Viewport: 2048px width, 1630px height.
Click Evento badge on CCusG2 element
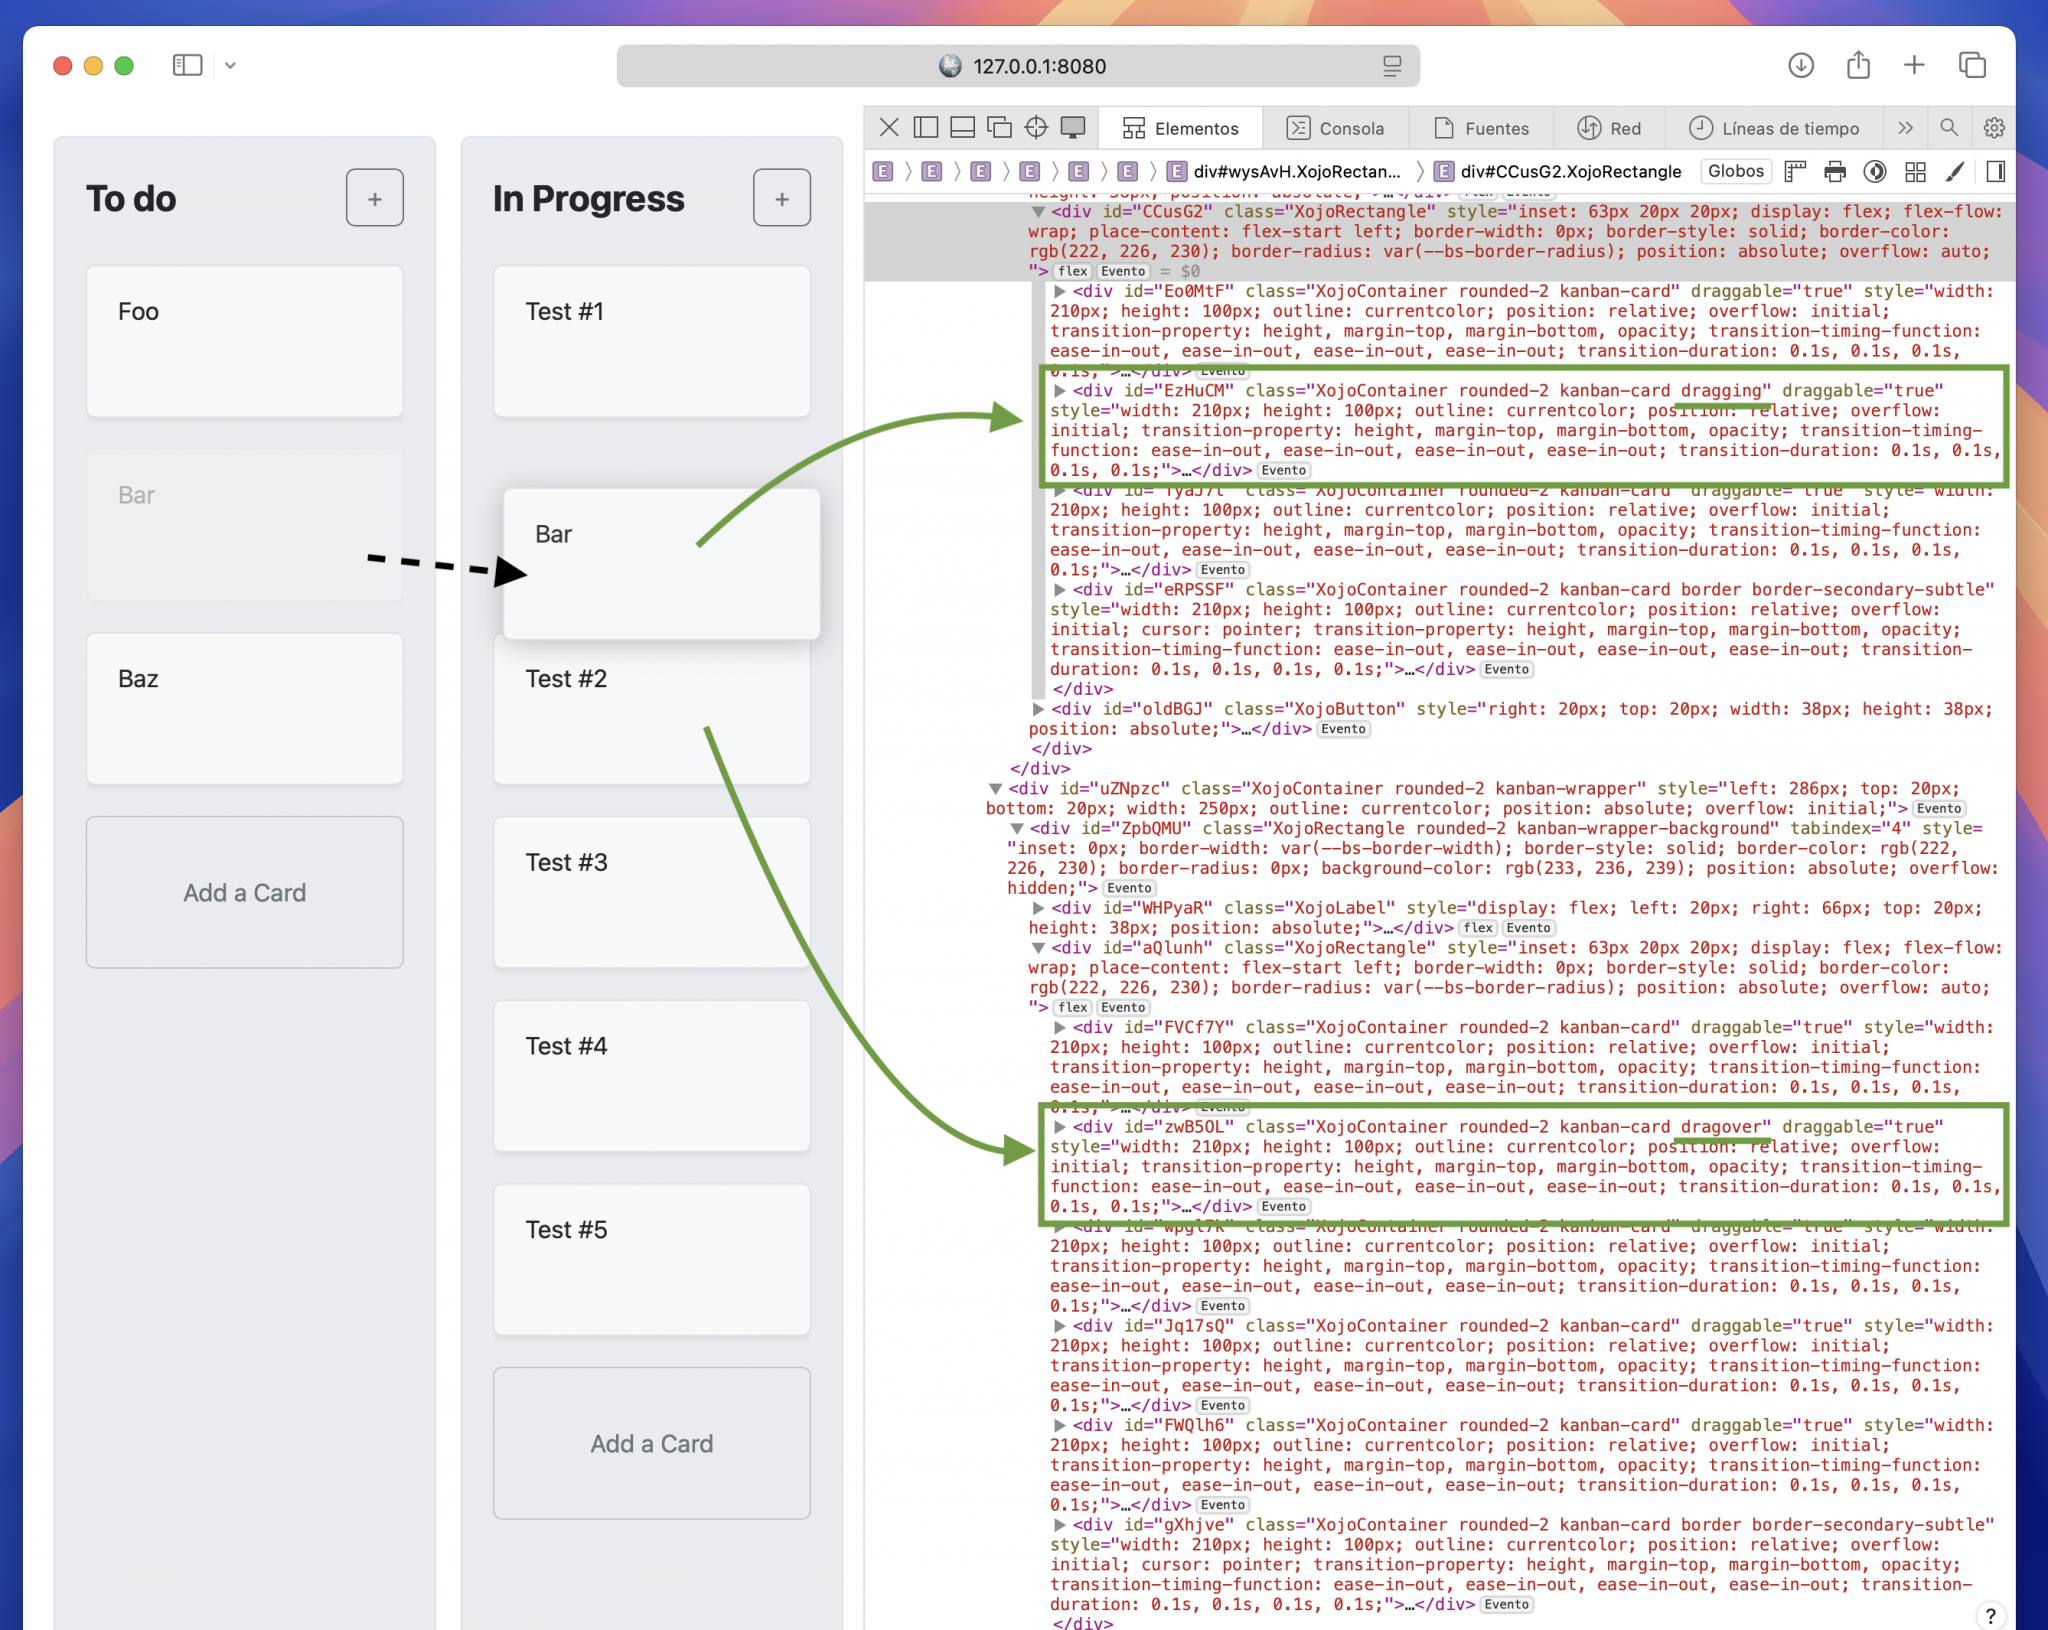tap(1123, 271)
